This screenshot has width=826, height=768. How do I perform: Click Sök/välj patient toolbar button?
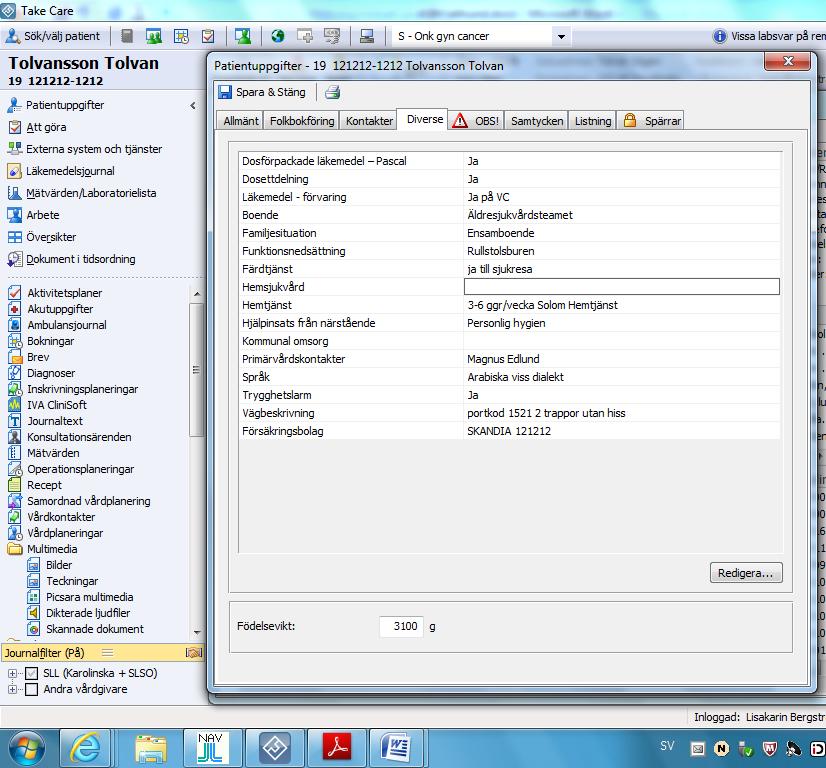click(x=52, y=36)
